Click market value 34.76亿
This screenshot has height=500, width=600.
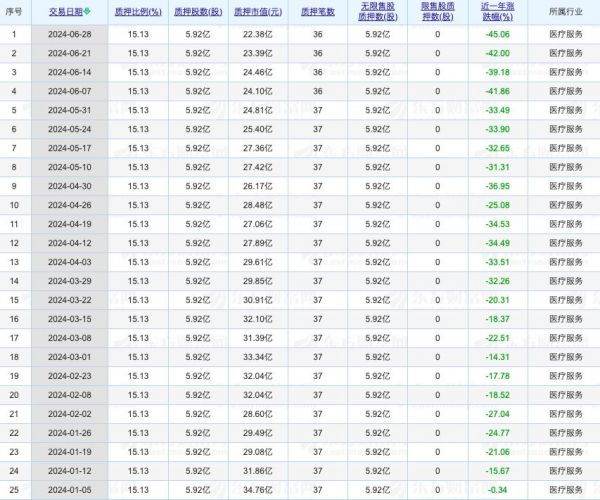pos(258,490)
